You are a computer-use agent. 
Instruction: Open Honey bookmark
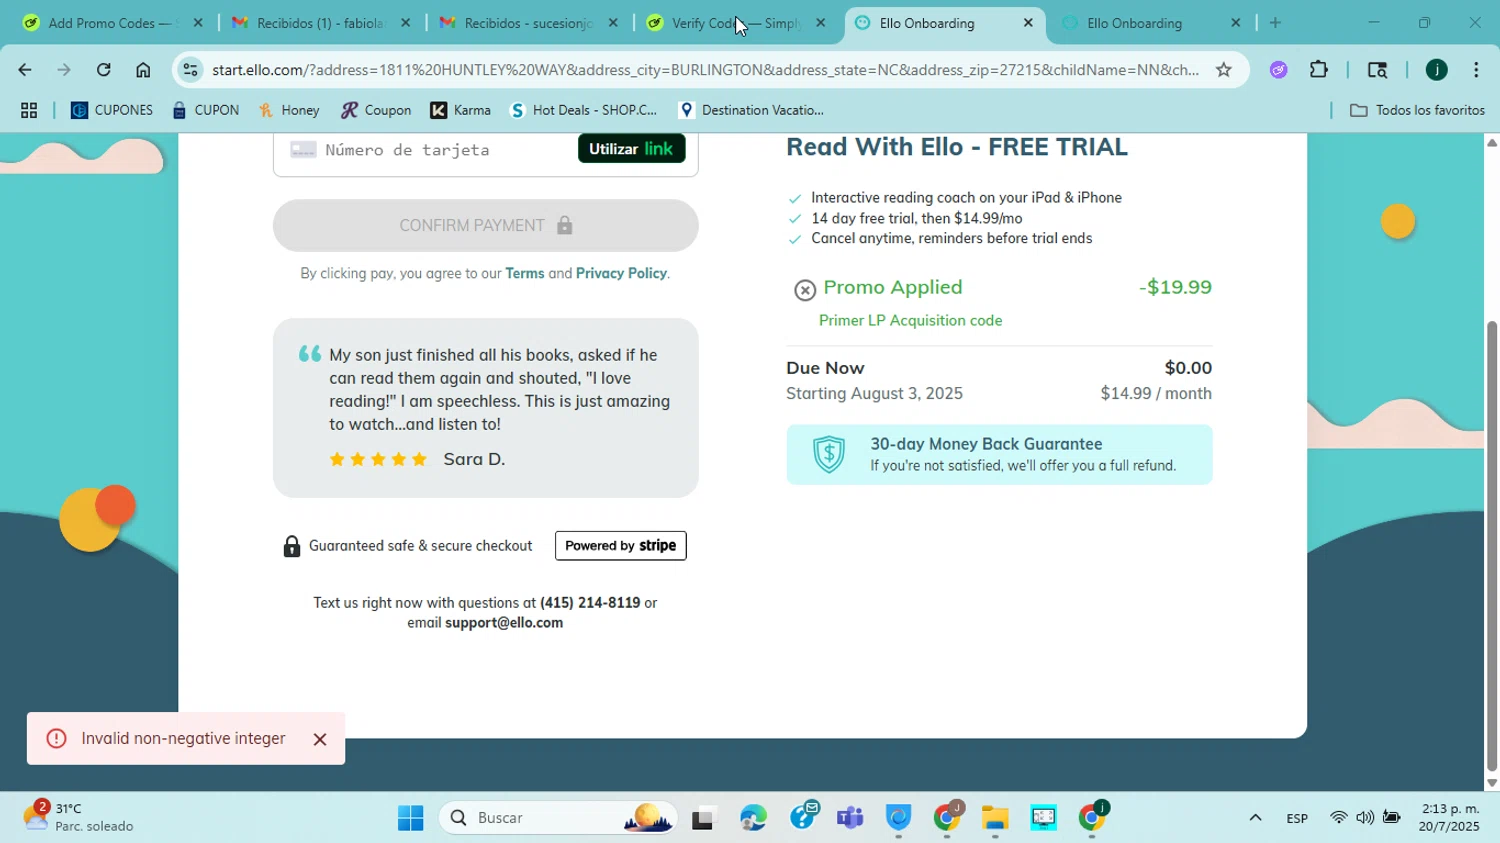tap(289, 110)
